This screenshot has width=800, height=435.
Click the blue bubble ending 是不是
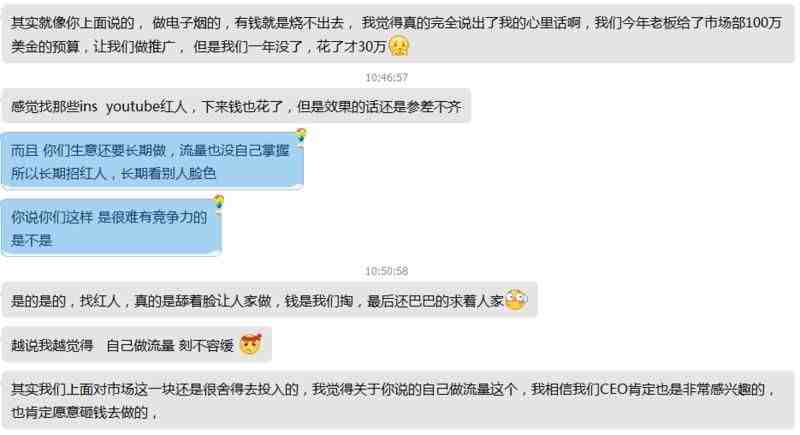111,228
